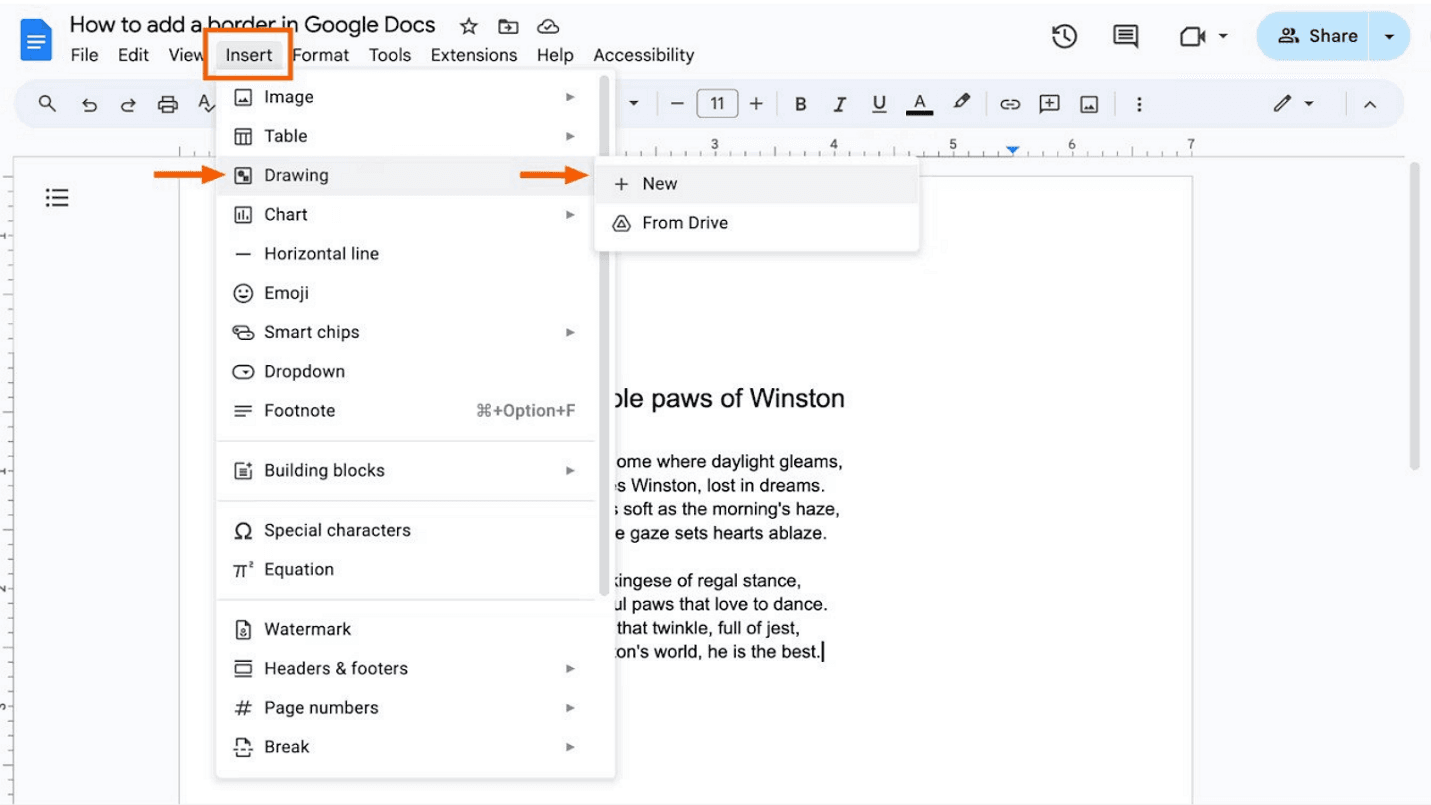Expand Headers & footers submenu

[406, 668]
